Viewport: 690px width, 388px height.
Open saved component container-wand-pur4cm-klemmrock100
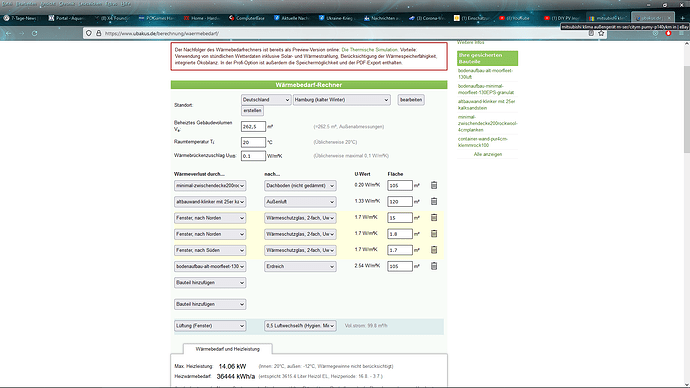pyautogui.click(x=483, y=142)
